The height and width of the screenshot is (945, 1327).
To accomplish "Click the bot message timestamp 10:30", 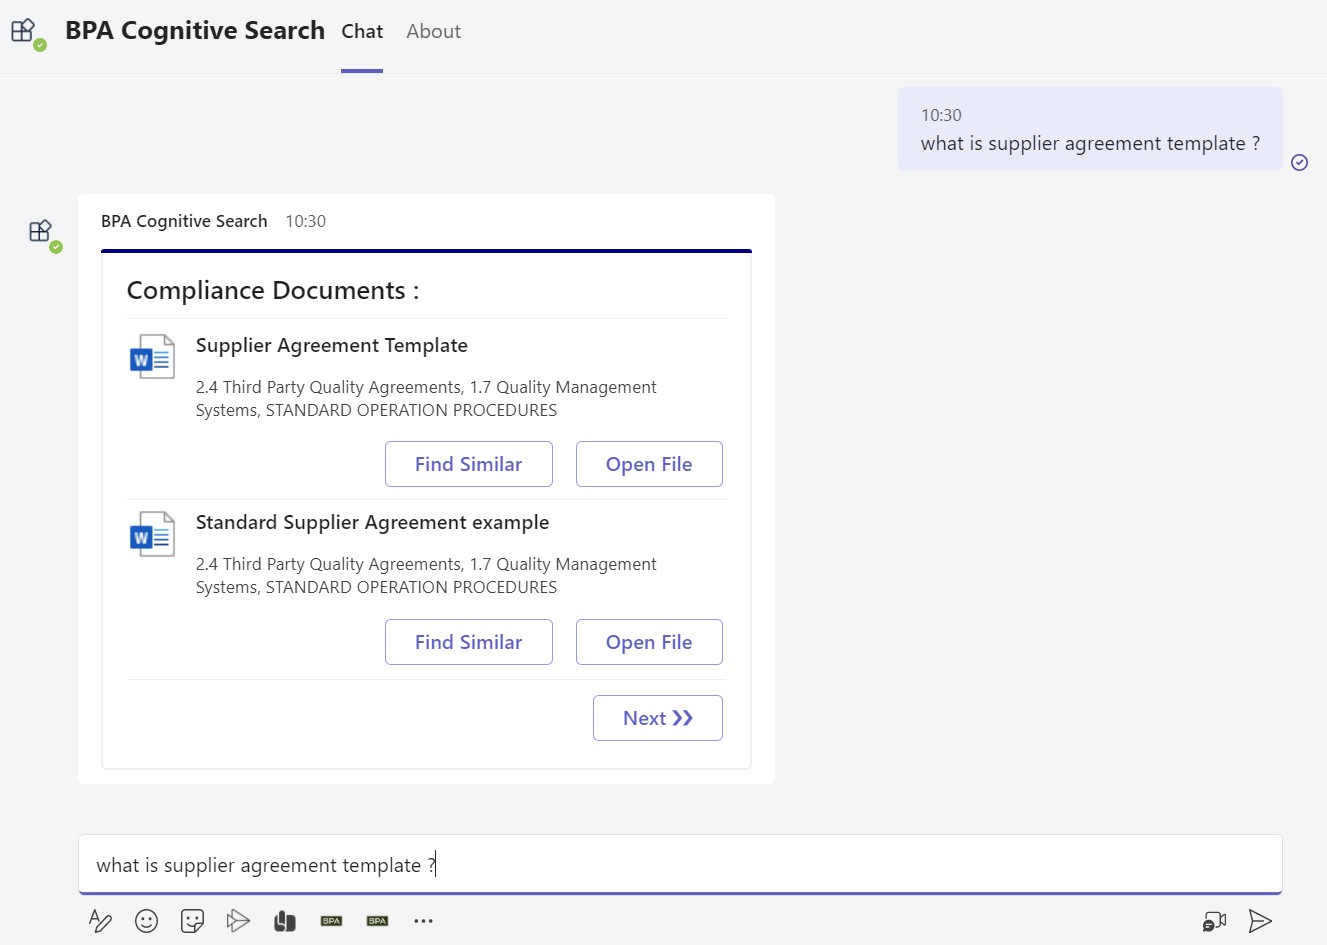I will [x=306, y=221].
